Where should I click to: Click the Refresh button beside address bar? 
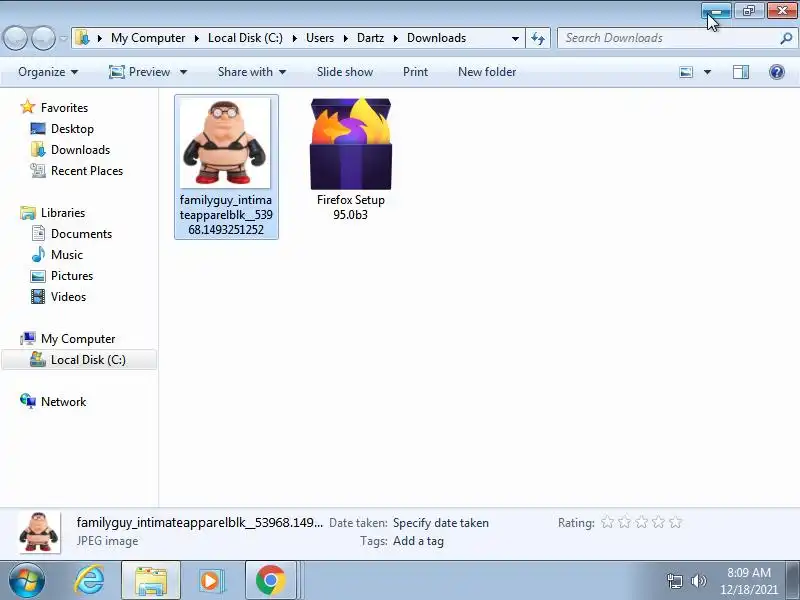538,38
